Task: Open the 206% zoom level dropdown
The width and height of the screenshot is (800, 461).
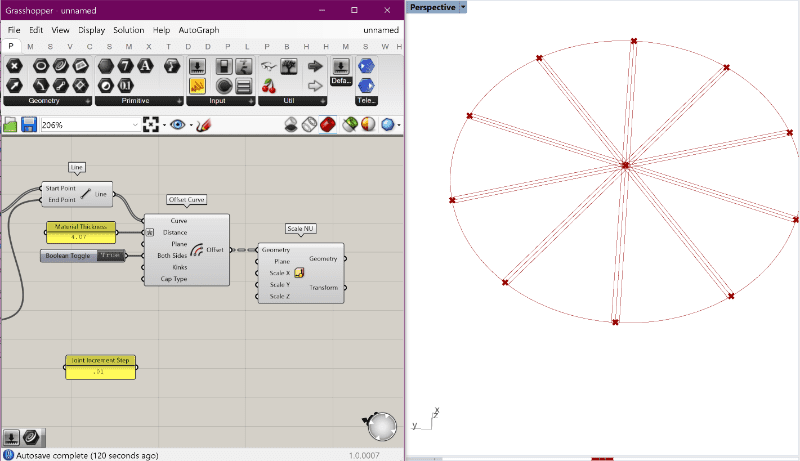Action: [135, 125]
